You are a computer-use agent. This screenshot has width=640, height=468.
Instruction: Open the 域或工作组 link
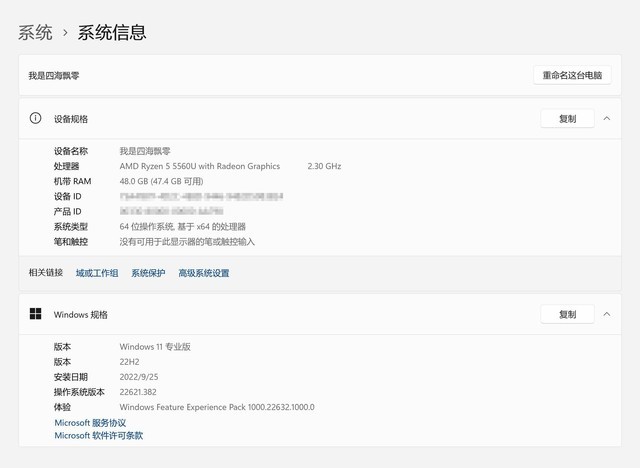coord(97,273)
